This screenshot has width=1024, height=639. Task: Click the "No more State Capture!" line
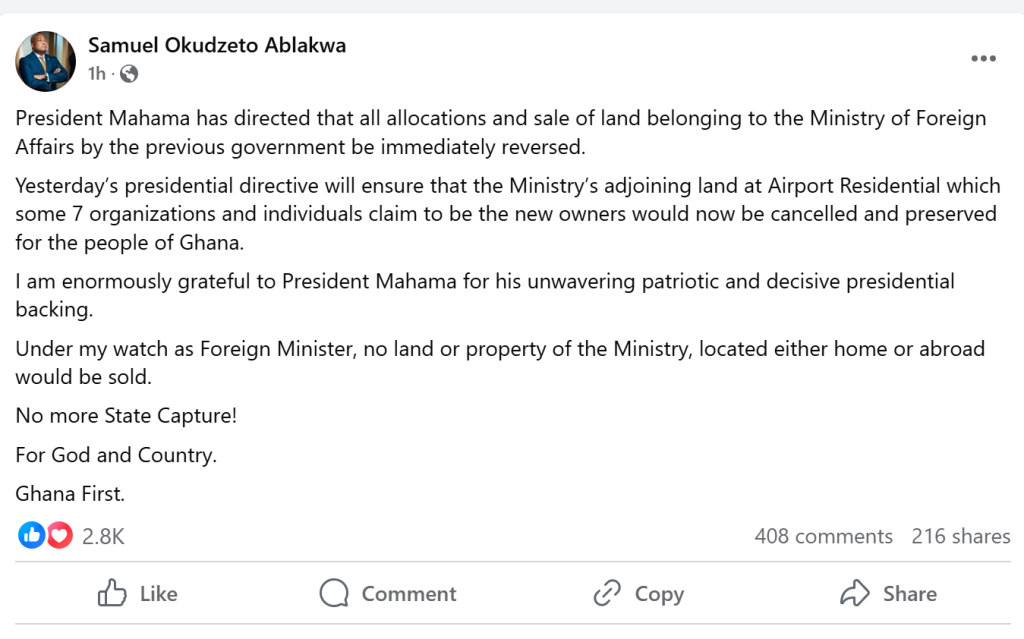(126, 416)
